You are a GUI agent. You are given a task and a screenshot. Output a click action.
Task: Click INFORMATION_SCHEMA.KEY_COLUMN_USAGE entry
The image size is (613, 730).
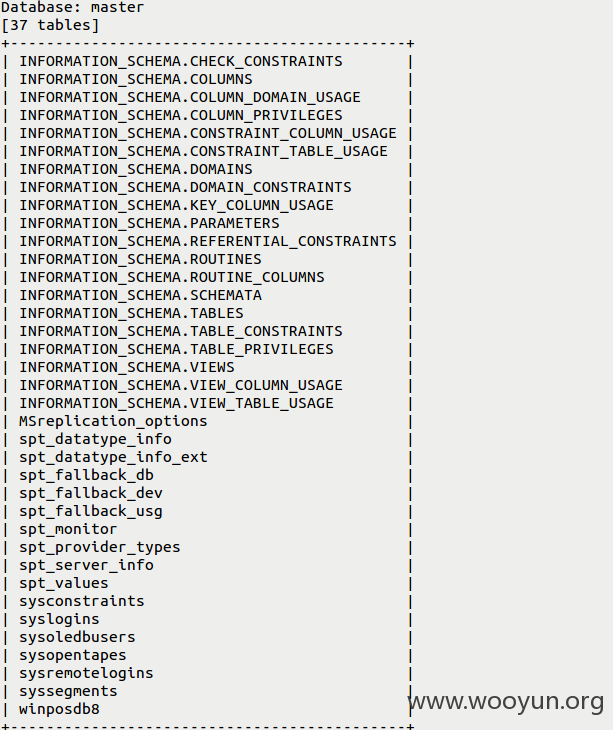176,205
